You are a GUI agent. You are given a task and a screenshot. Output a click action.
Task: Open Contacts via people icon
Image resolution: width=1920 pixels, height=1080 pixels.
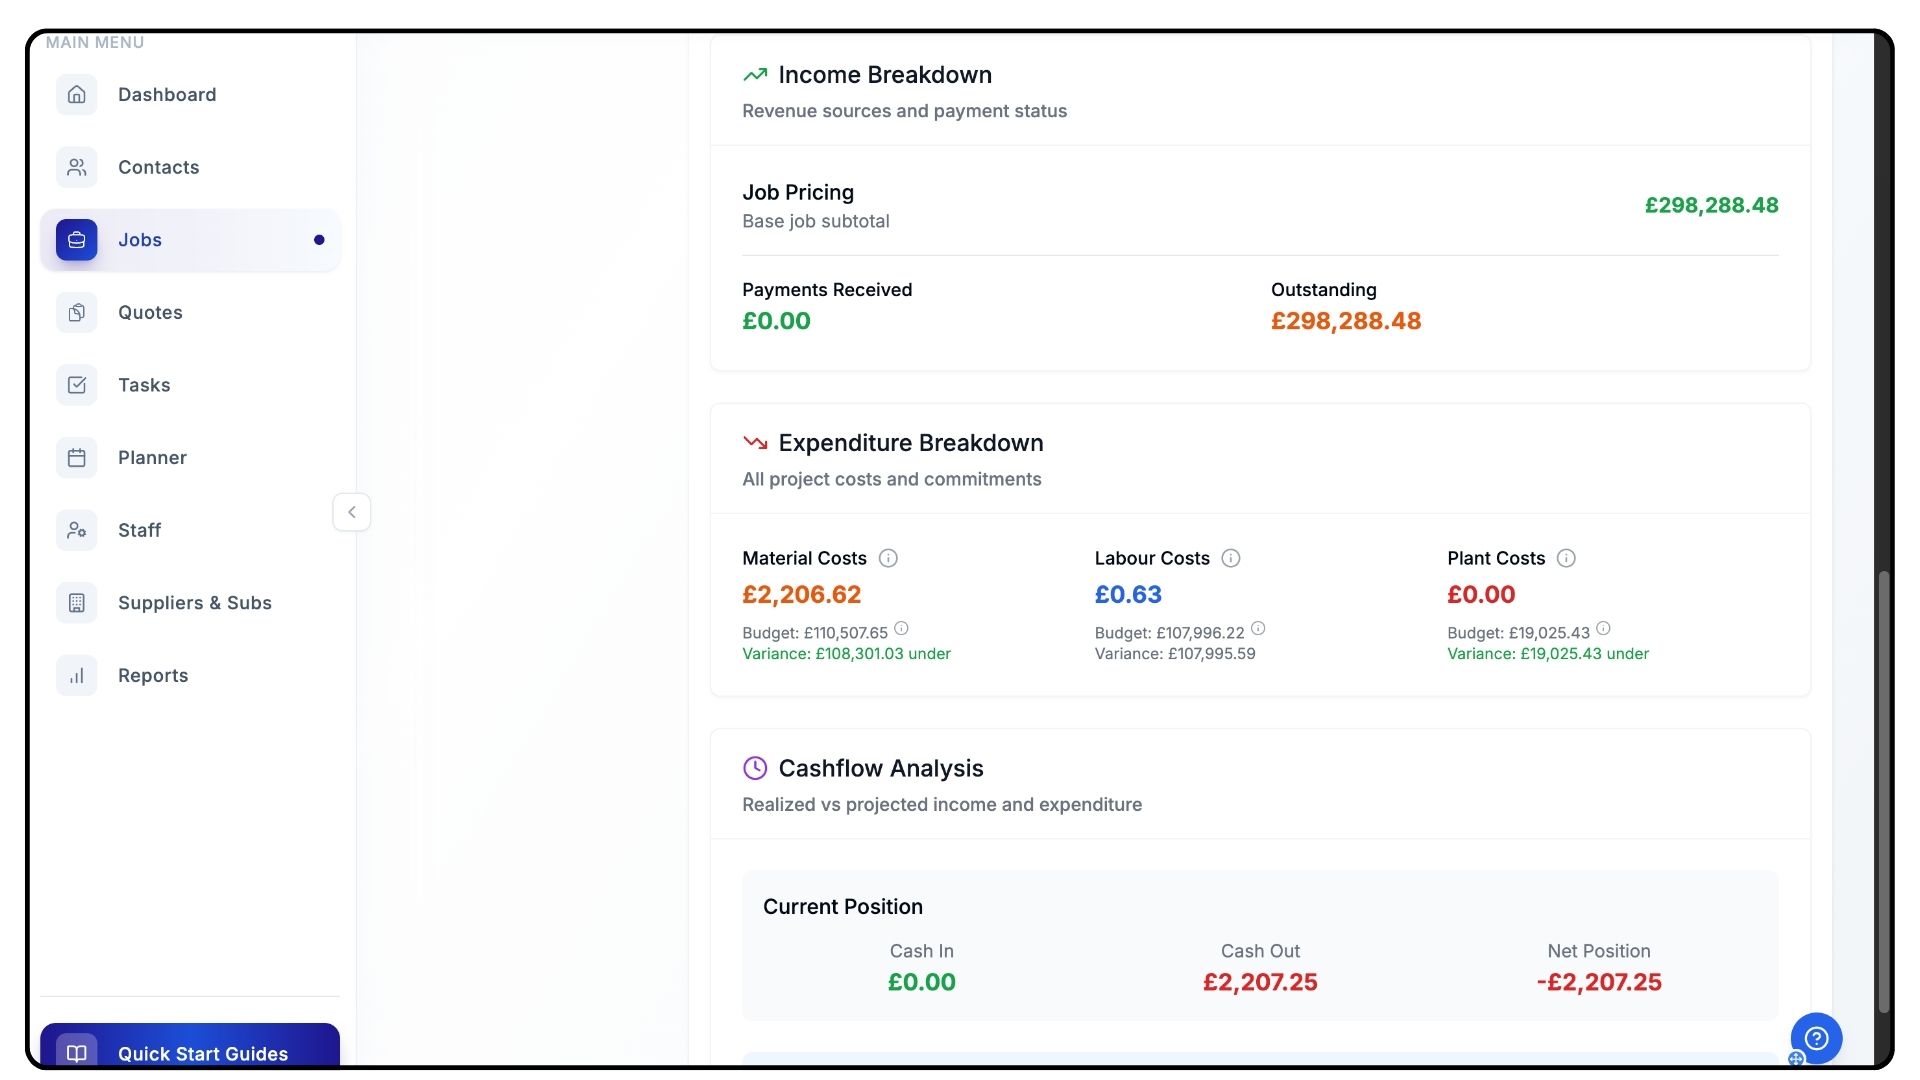pos(77,168)
